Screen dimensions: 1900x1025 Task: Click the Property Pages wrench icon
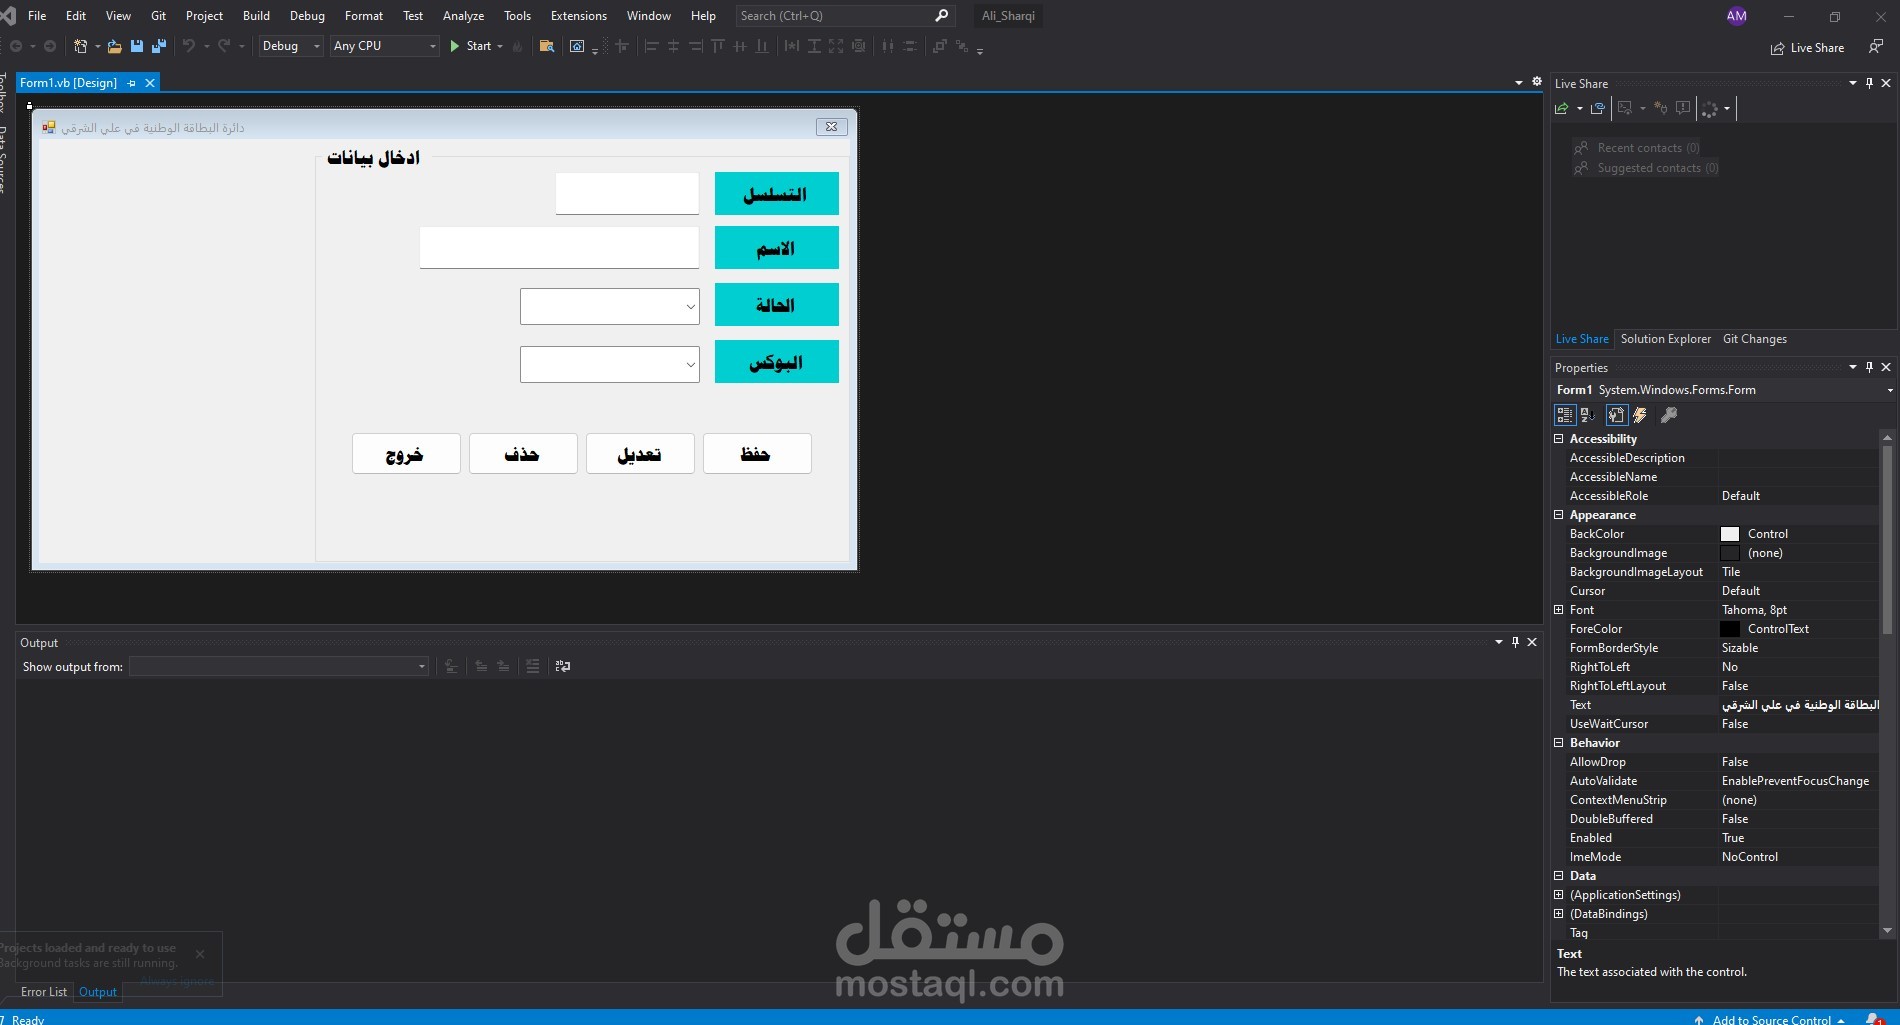click(x=1669, y=415)
